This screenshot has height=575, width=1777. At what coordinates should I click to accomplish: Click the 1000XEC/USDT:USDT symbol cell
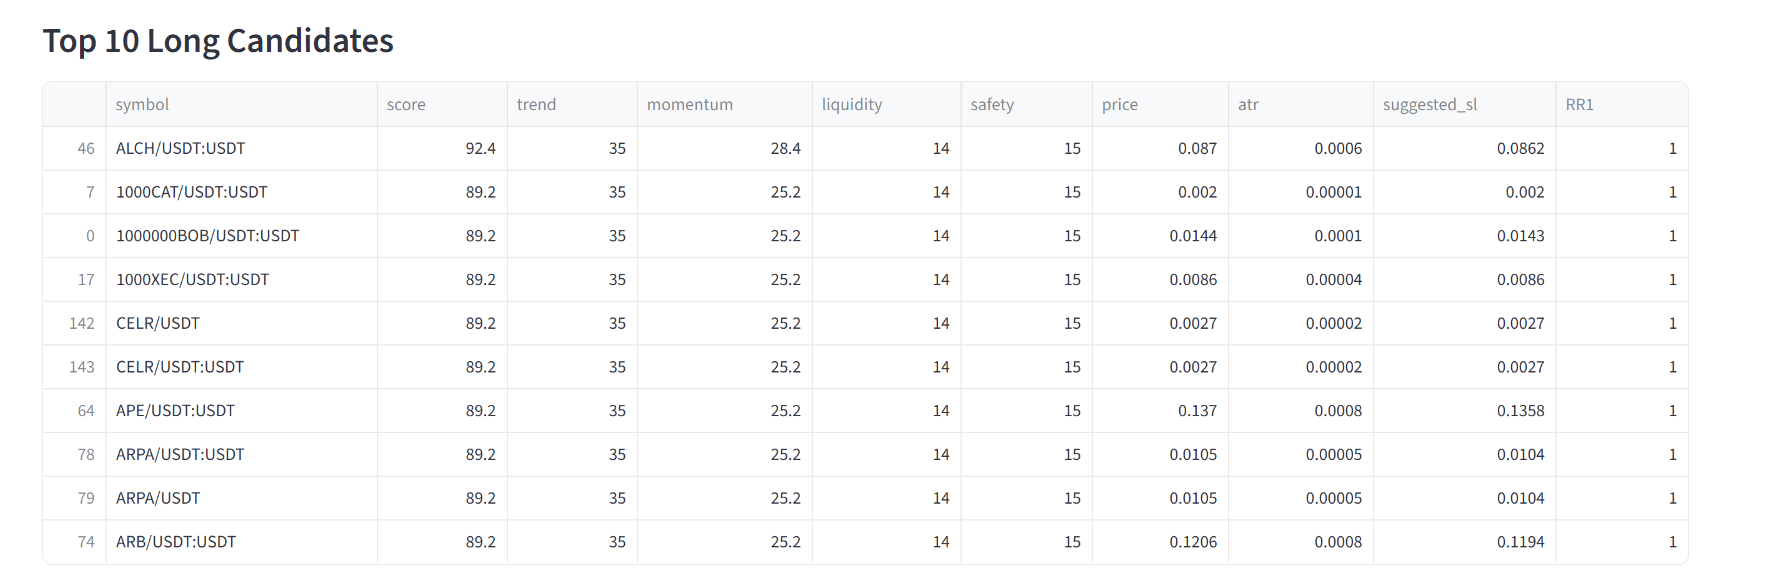(x=192, y=280)
